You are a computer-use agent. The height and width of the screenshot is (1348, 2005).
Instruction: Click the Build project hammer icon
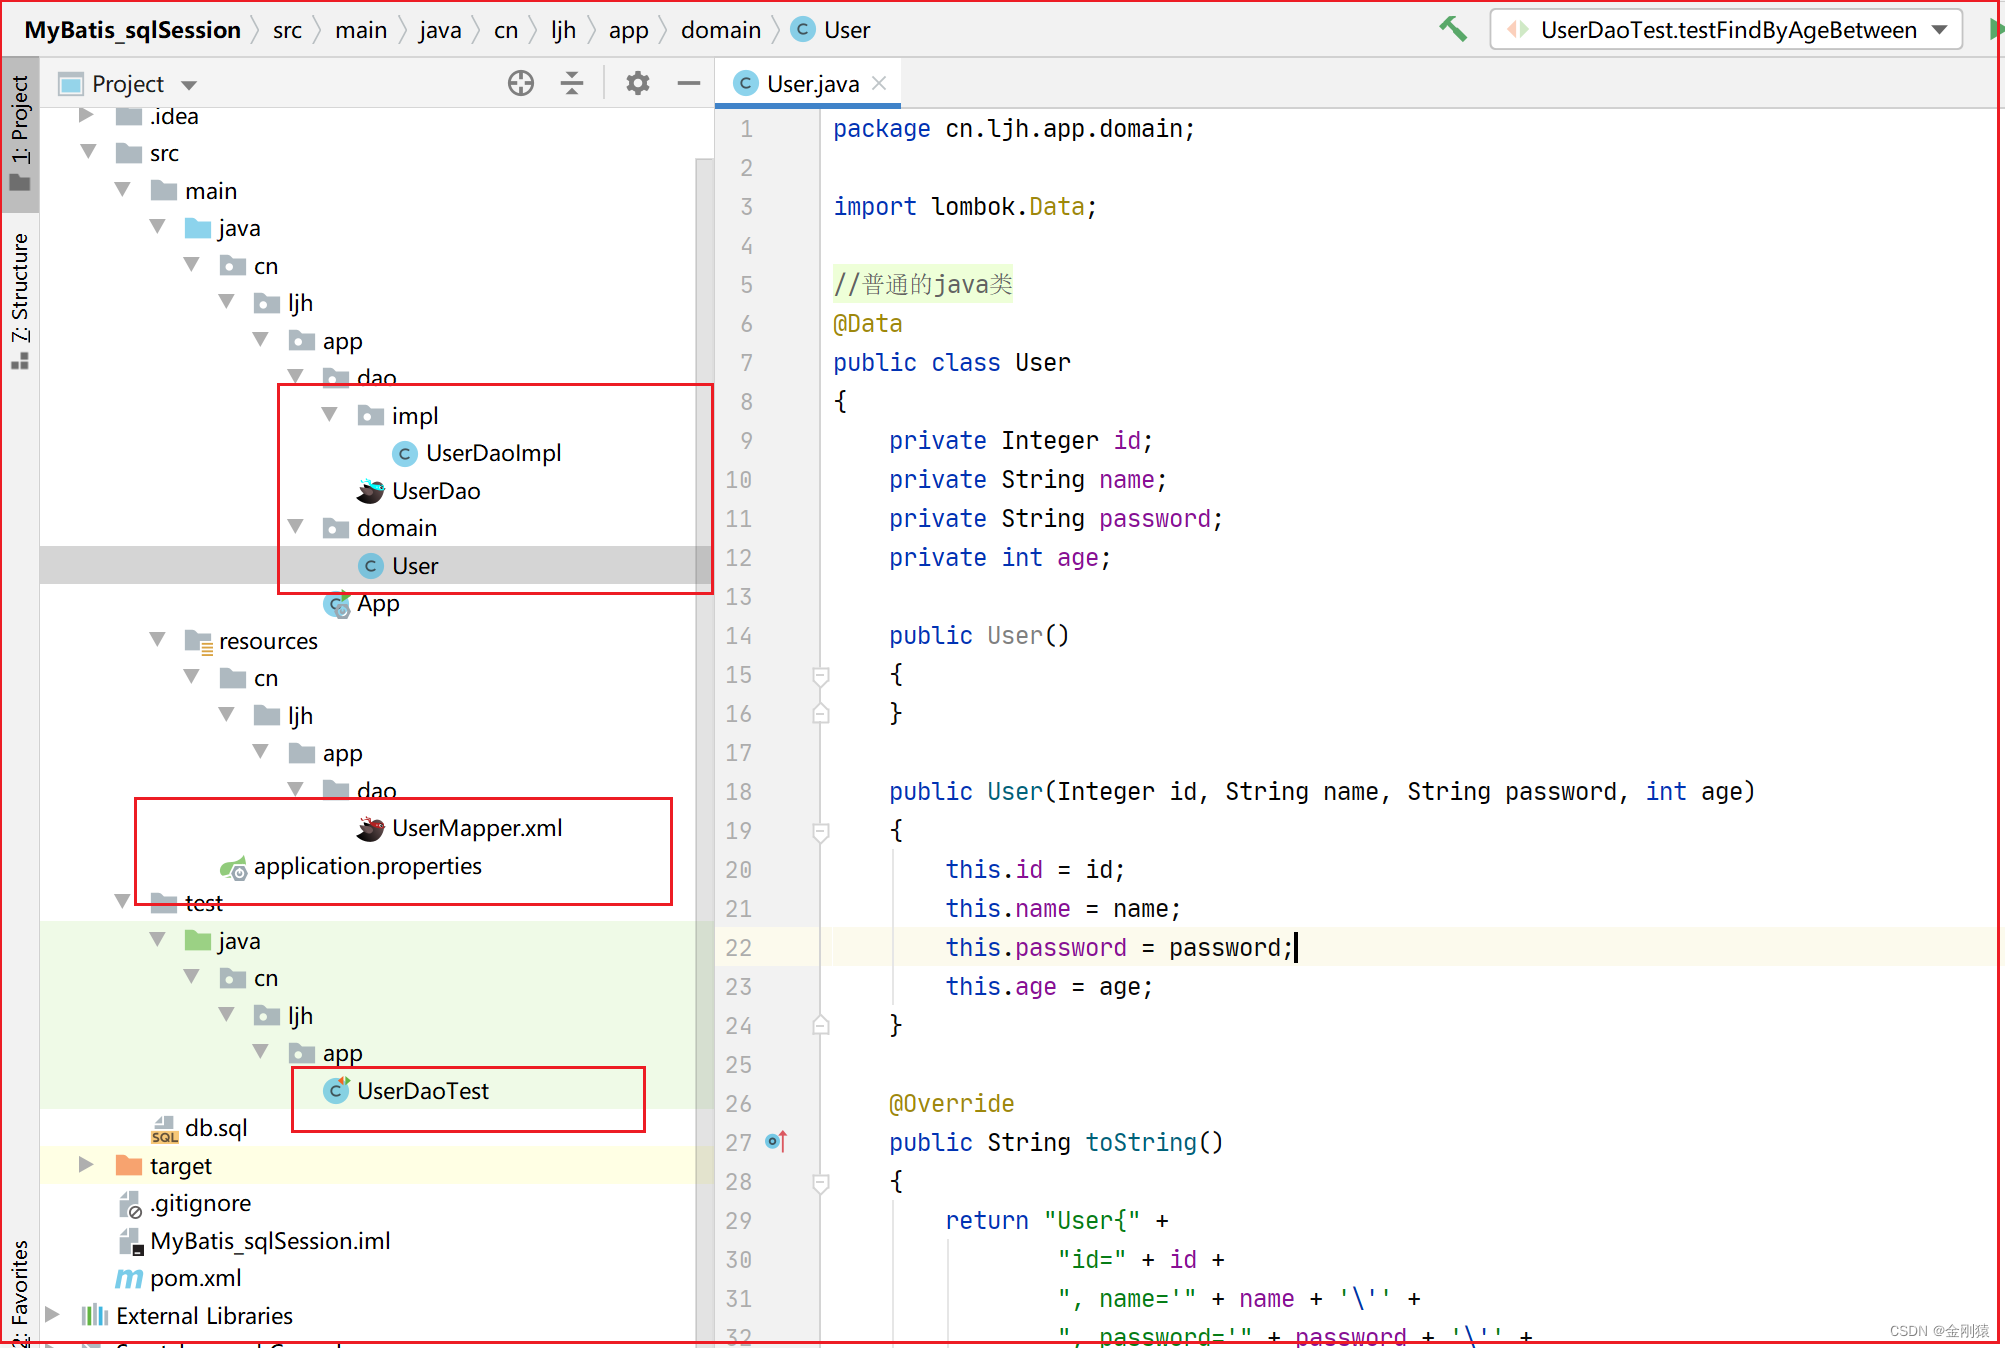tap(1453, 30)
